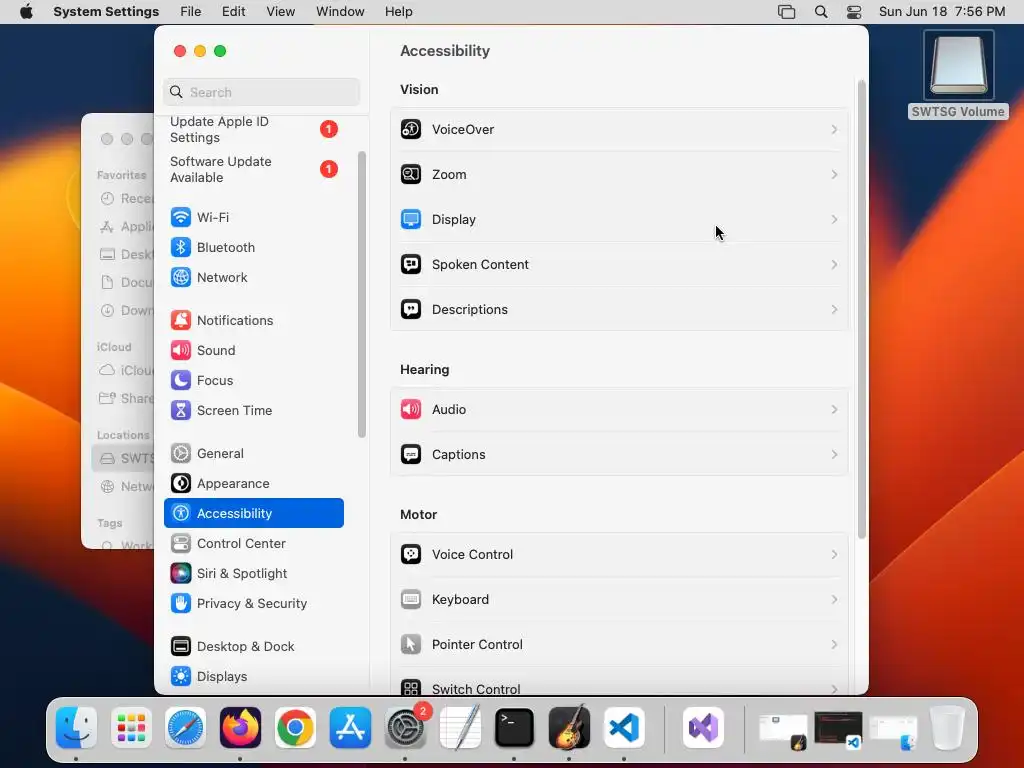Click the Descriptions quote icon

[x=411, y=310]
